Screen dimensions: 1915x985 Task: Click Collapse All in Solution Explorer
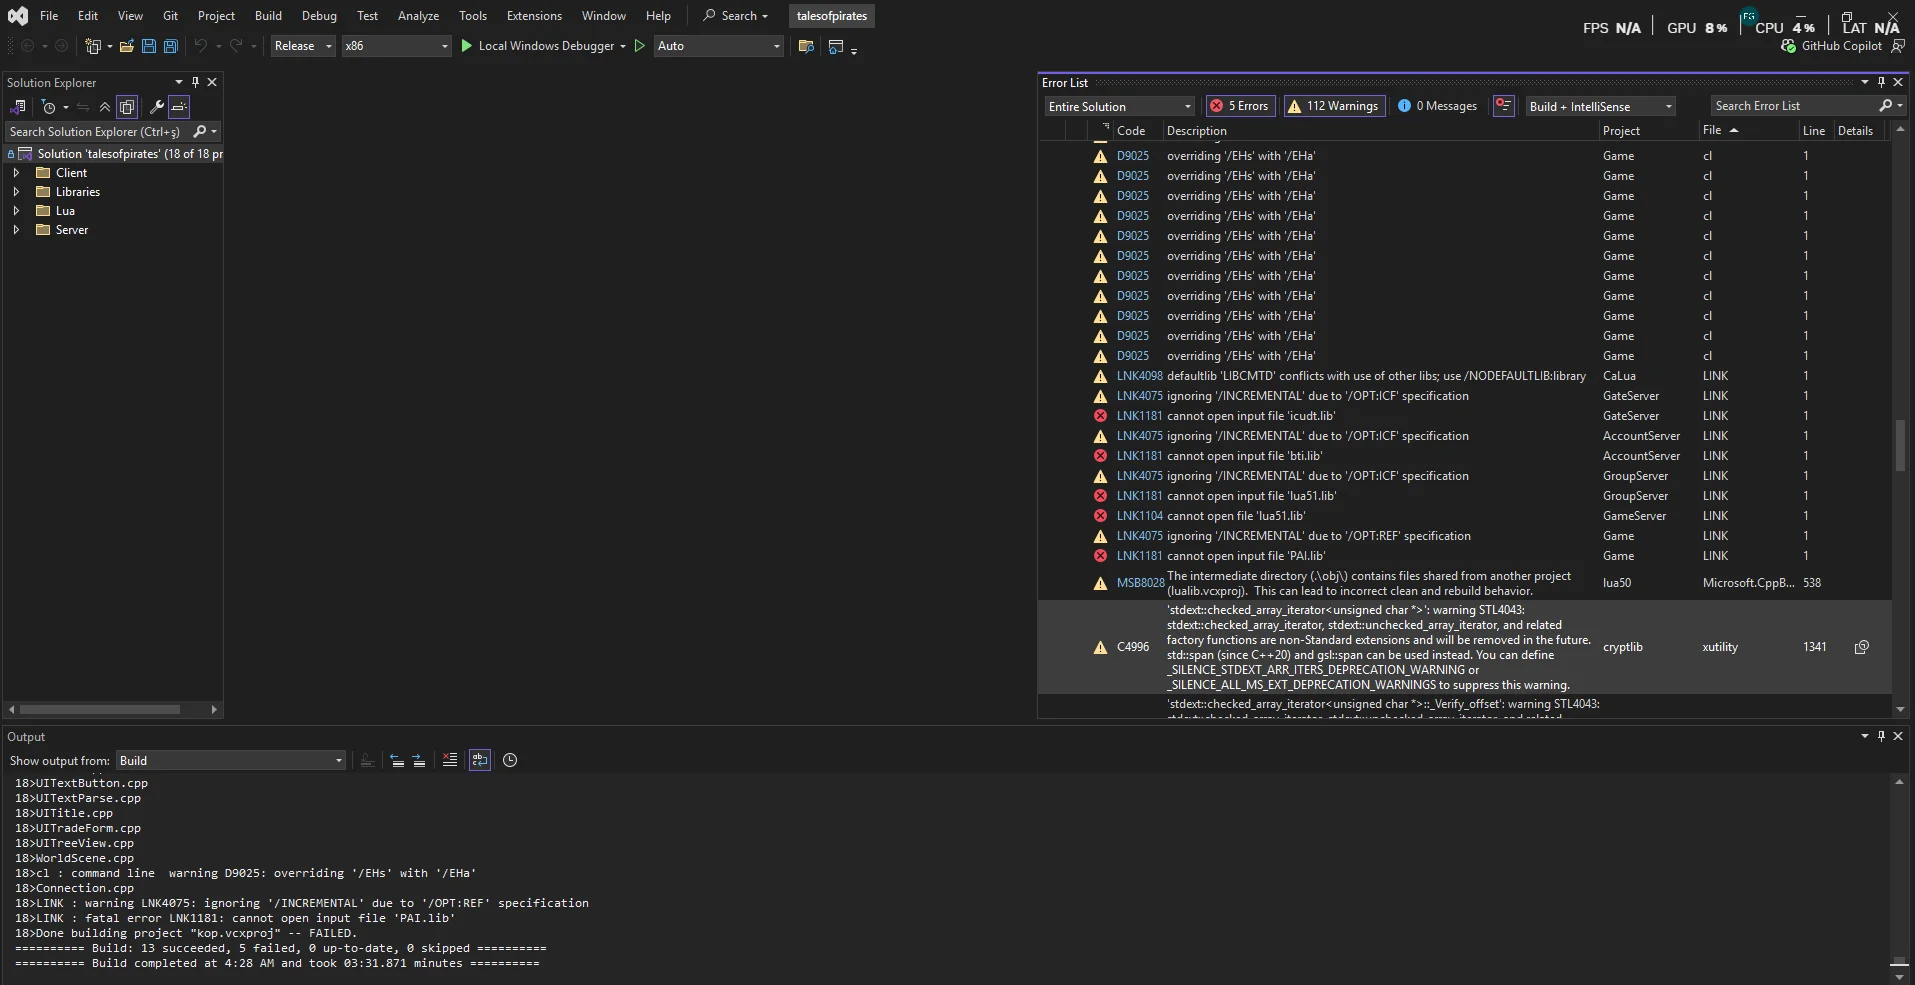[105, 107]
